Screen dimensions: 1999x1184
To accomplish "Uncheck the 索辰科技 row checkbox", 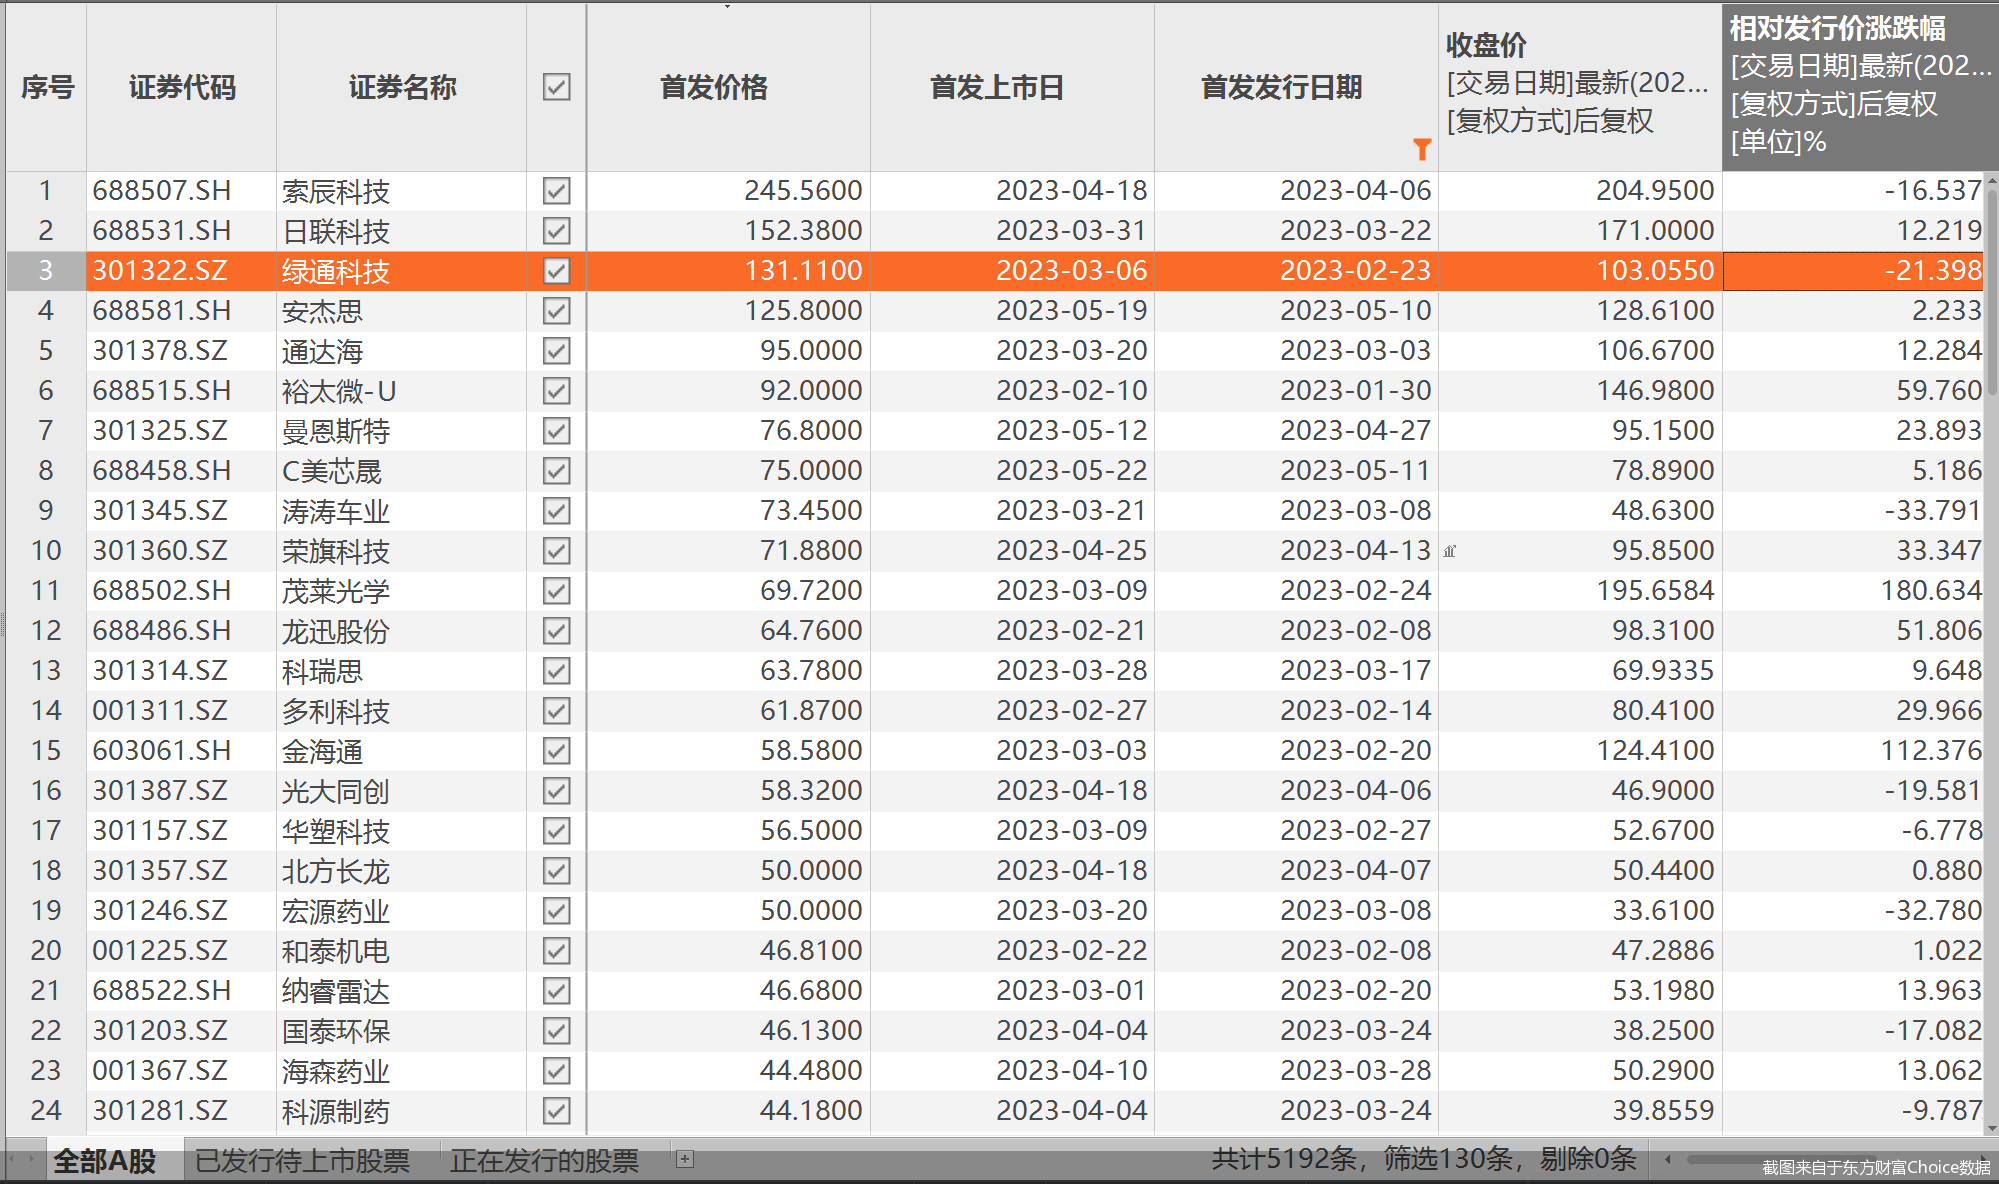I will (557, 191).
